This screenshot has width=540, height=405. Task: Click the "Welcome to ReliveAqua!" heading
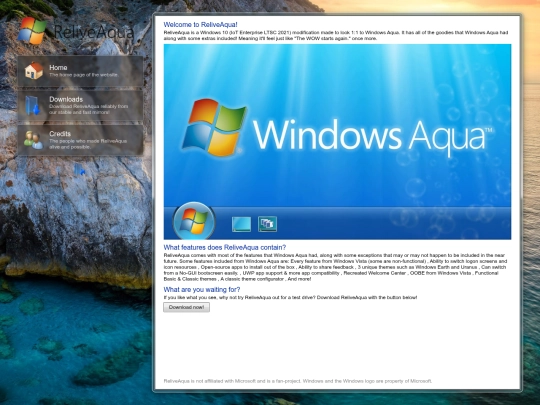pos(200,24)
